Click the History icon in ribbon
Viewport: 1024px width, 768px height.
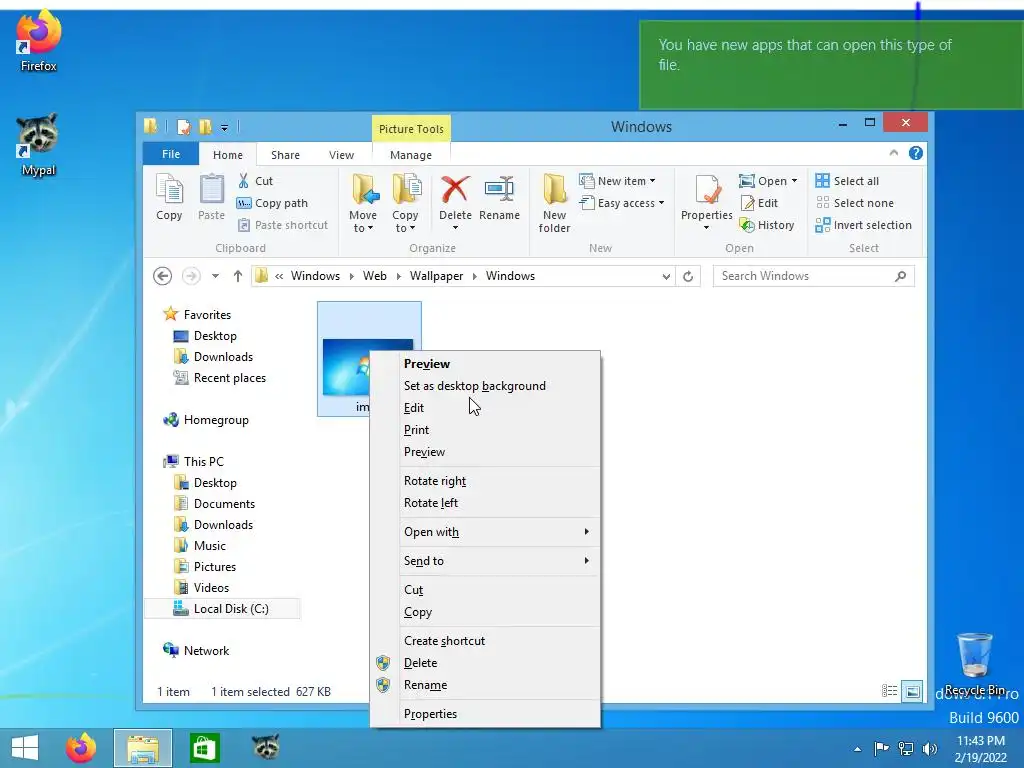click(746, 225)
